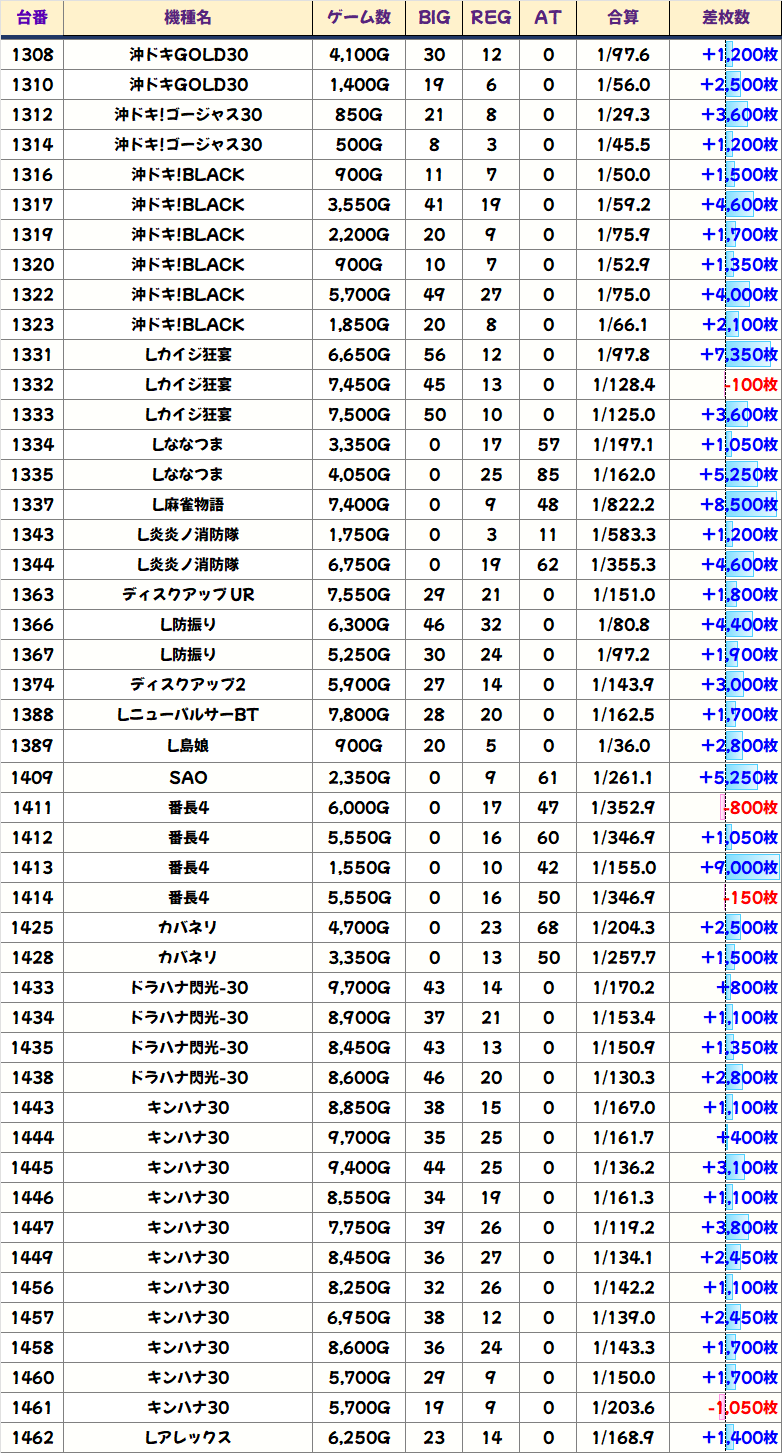
Task: Click SAO machine name in row 1409
Action: point(188,777)
